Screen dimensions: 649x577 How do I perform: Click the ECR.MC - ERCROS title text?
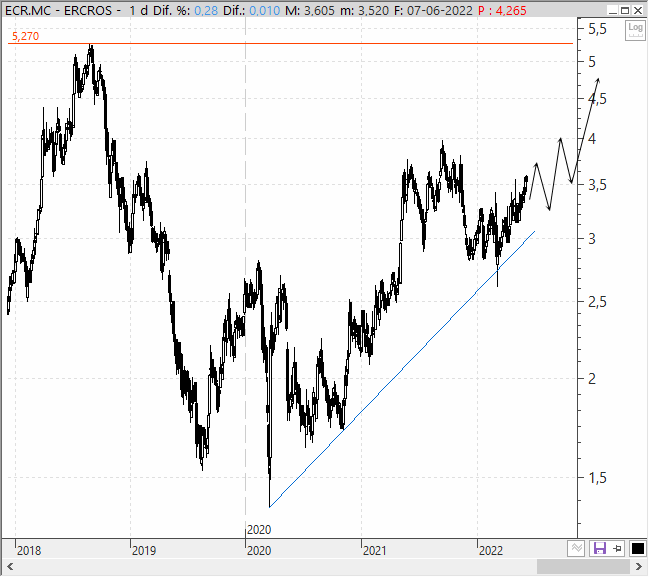coord(58,10)
